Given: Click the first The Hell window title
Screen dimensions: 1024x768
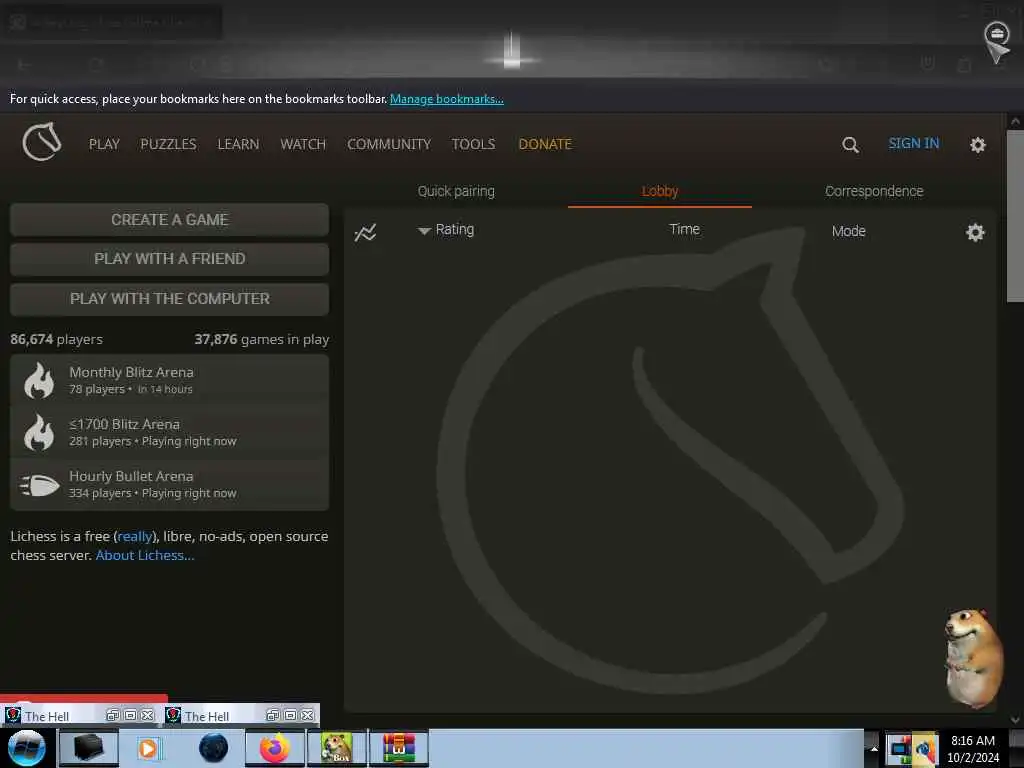Looking at the screenshot, I should tap(47, 716).
